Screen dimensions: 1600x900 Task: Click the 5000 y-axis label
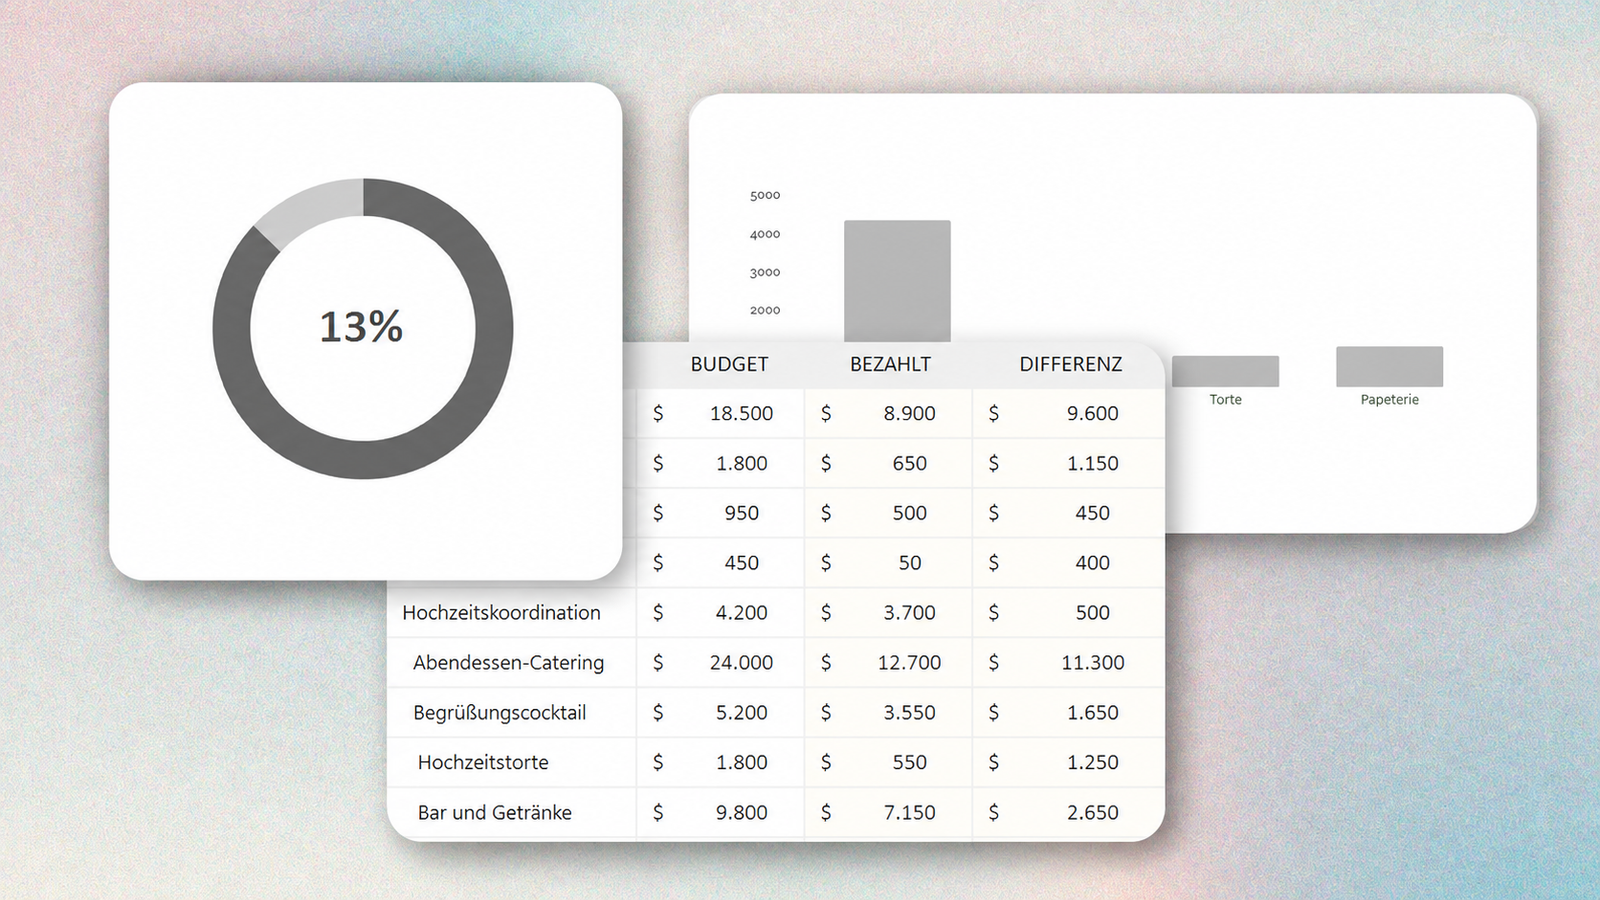pos(765,195)
